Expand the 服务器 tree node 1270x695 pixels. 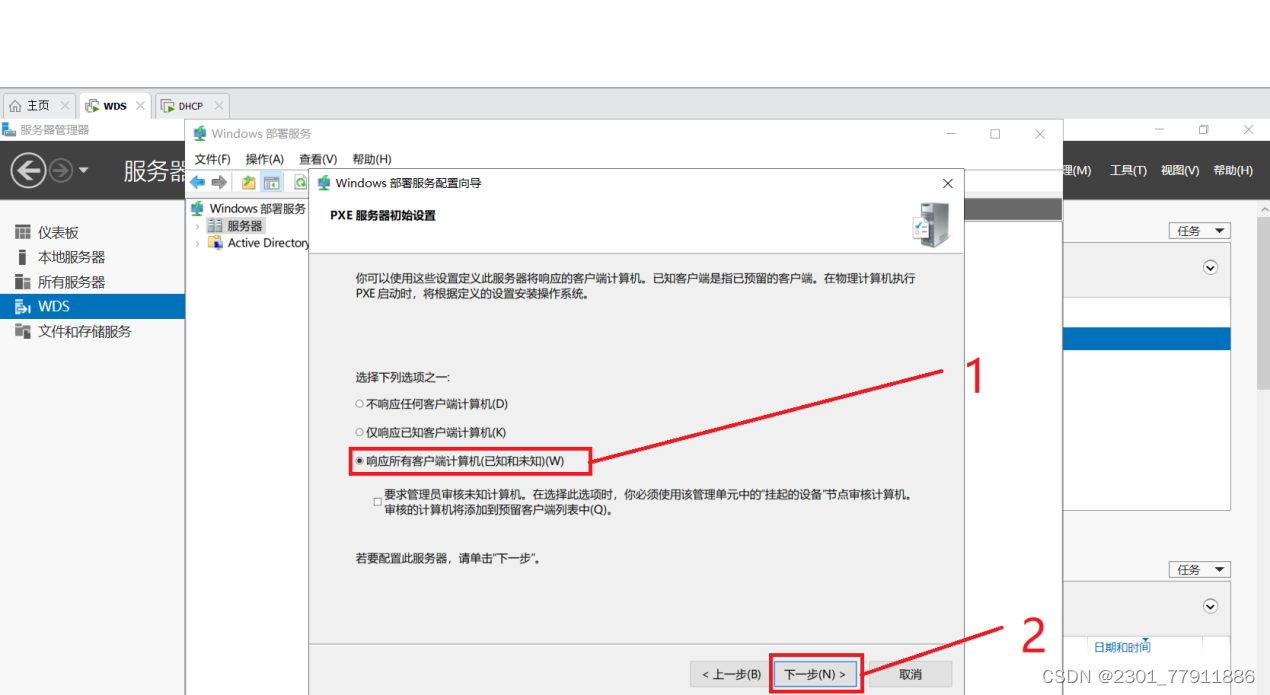point(197,226)
